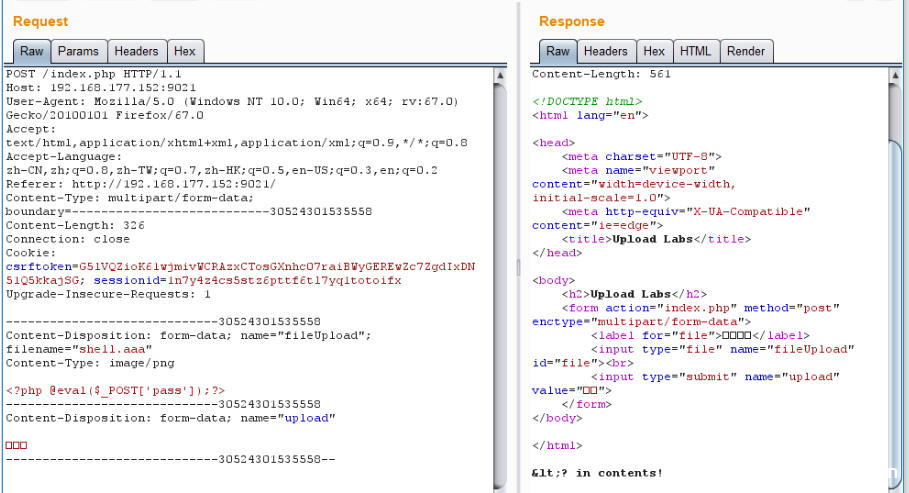Open the request Headers tab
The width and height of the screenshot is (909, 493).
pyautogui.click(x=136, y=51)
